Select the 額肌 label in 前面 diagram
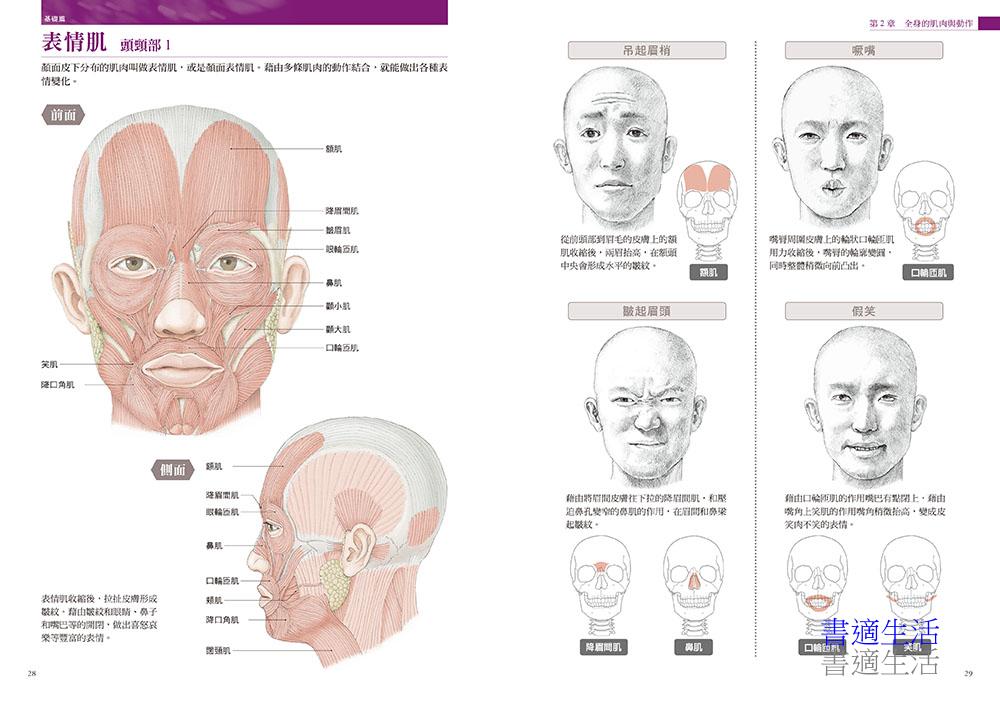The image size is (1000, 706). pos(334,149)
